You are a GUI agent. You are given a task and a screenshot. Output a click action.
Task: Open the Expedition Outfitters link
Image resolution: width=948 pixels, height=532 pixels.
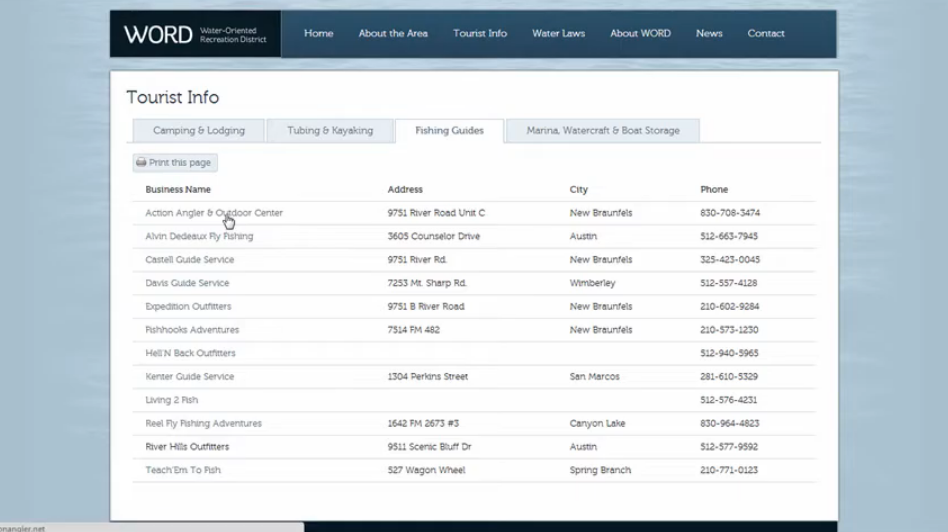click(188, 307)
